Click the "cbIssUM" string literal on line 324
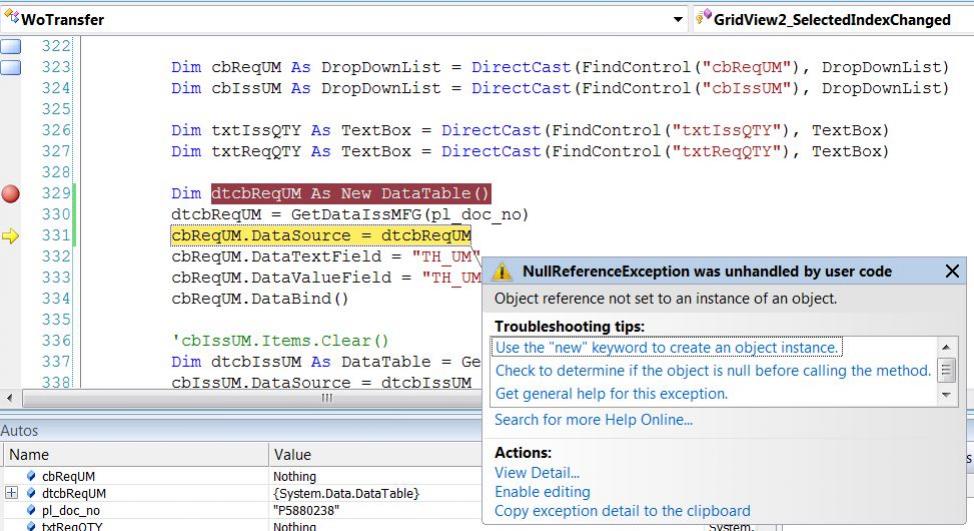The height and width of the screenshot is (531, 974). (746, 88)
